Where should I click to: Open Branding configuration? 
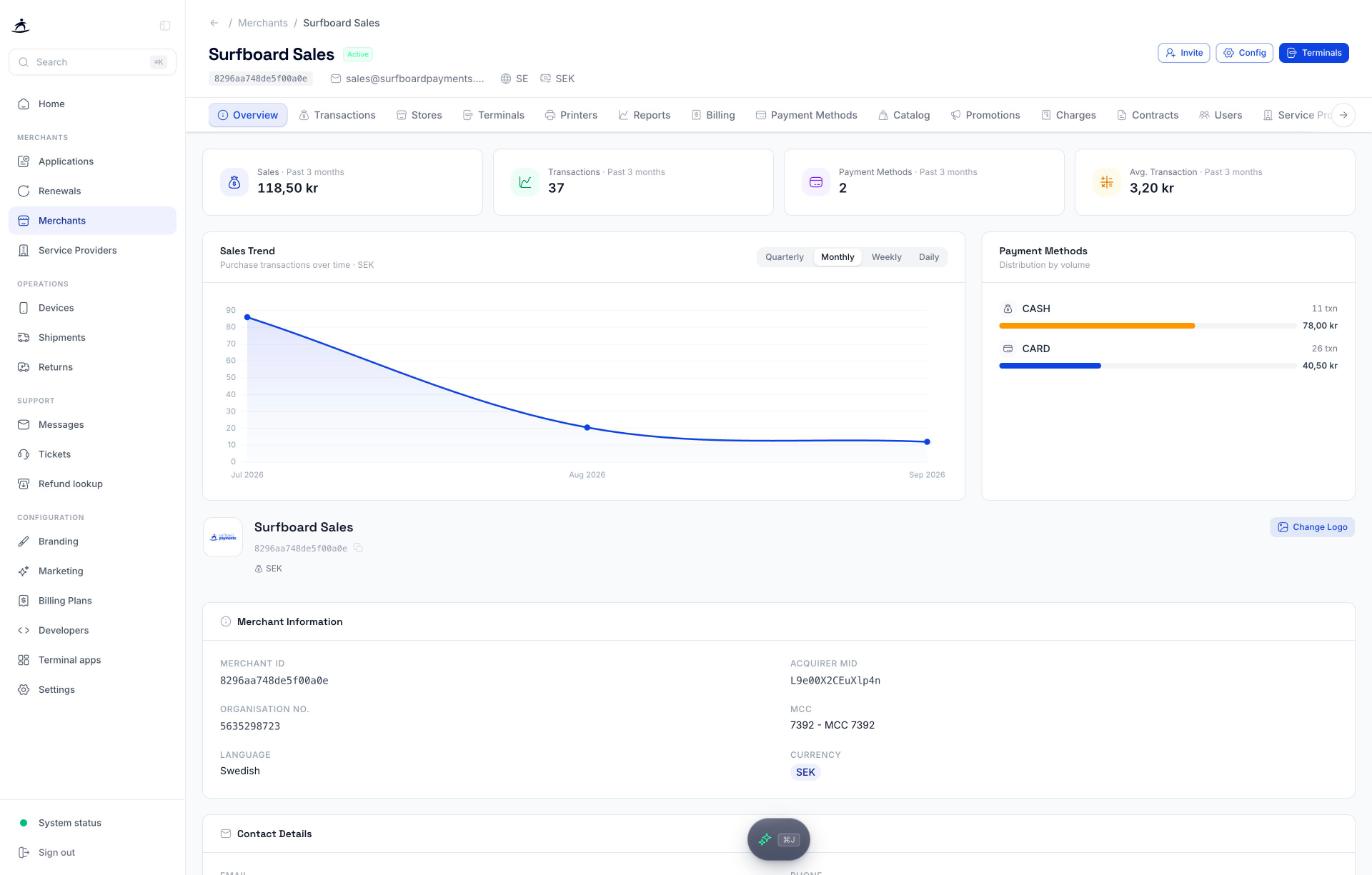point(92,542)
